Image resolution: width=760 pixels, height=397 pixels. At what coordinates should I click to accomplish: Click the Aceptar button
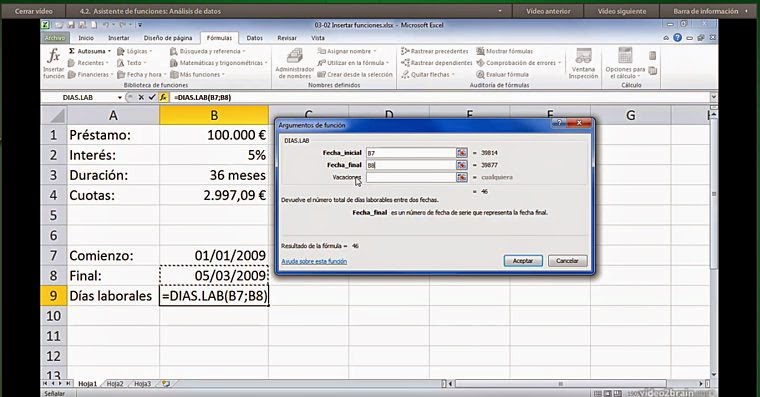(523, 261)
